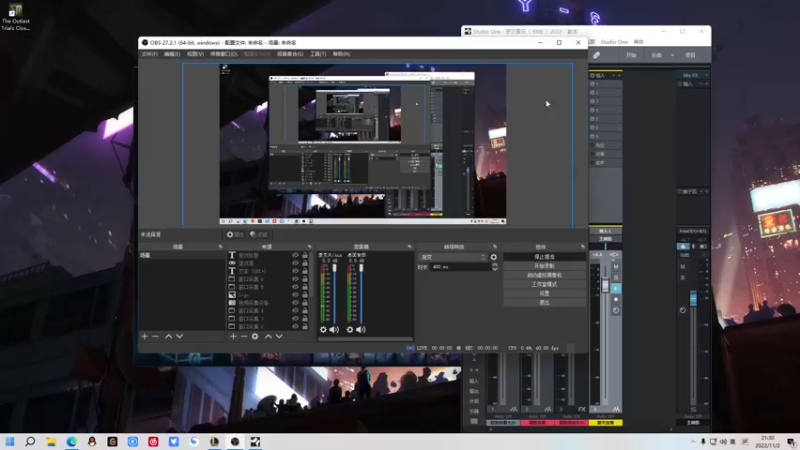Image resolution: width=800 pixels, height=450 pixels.
Task: Remove source with minus icon in OBS Sources panel
Action: click(244, 336)
